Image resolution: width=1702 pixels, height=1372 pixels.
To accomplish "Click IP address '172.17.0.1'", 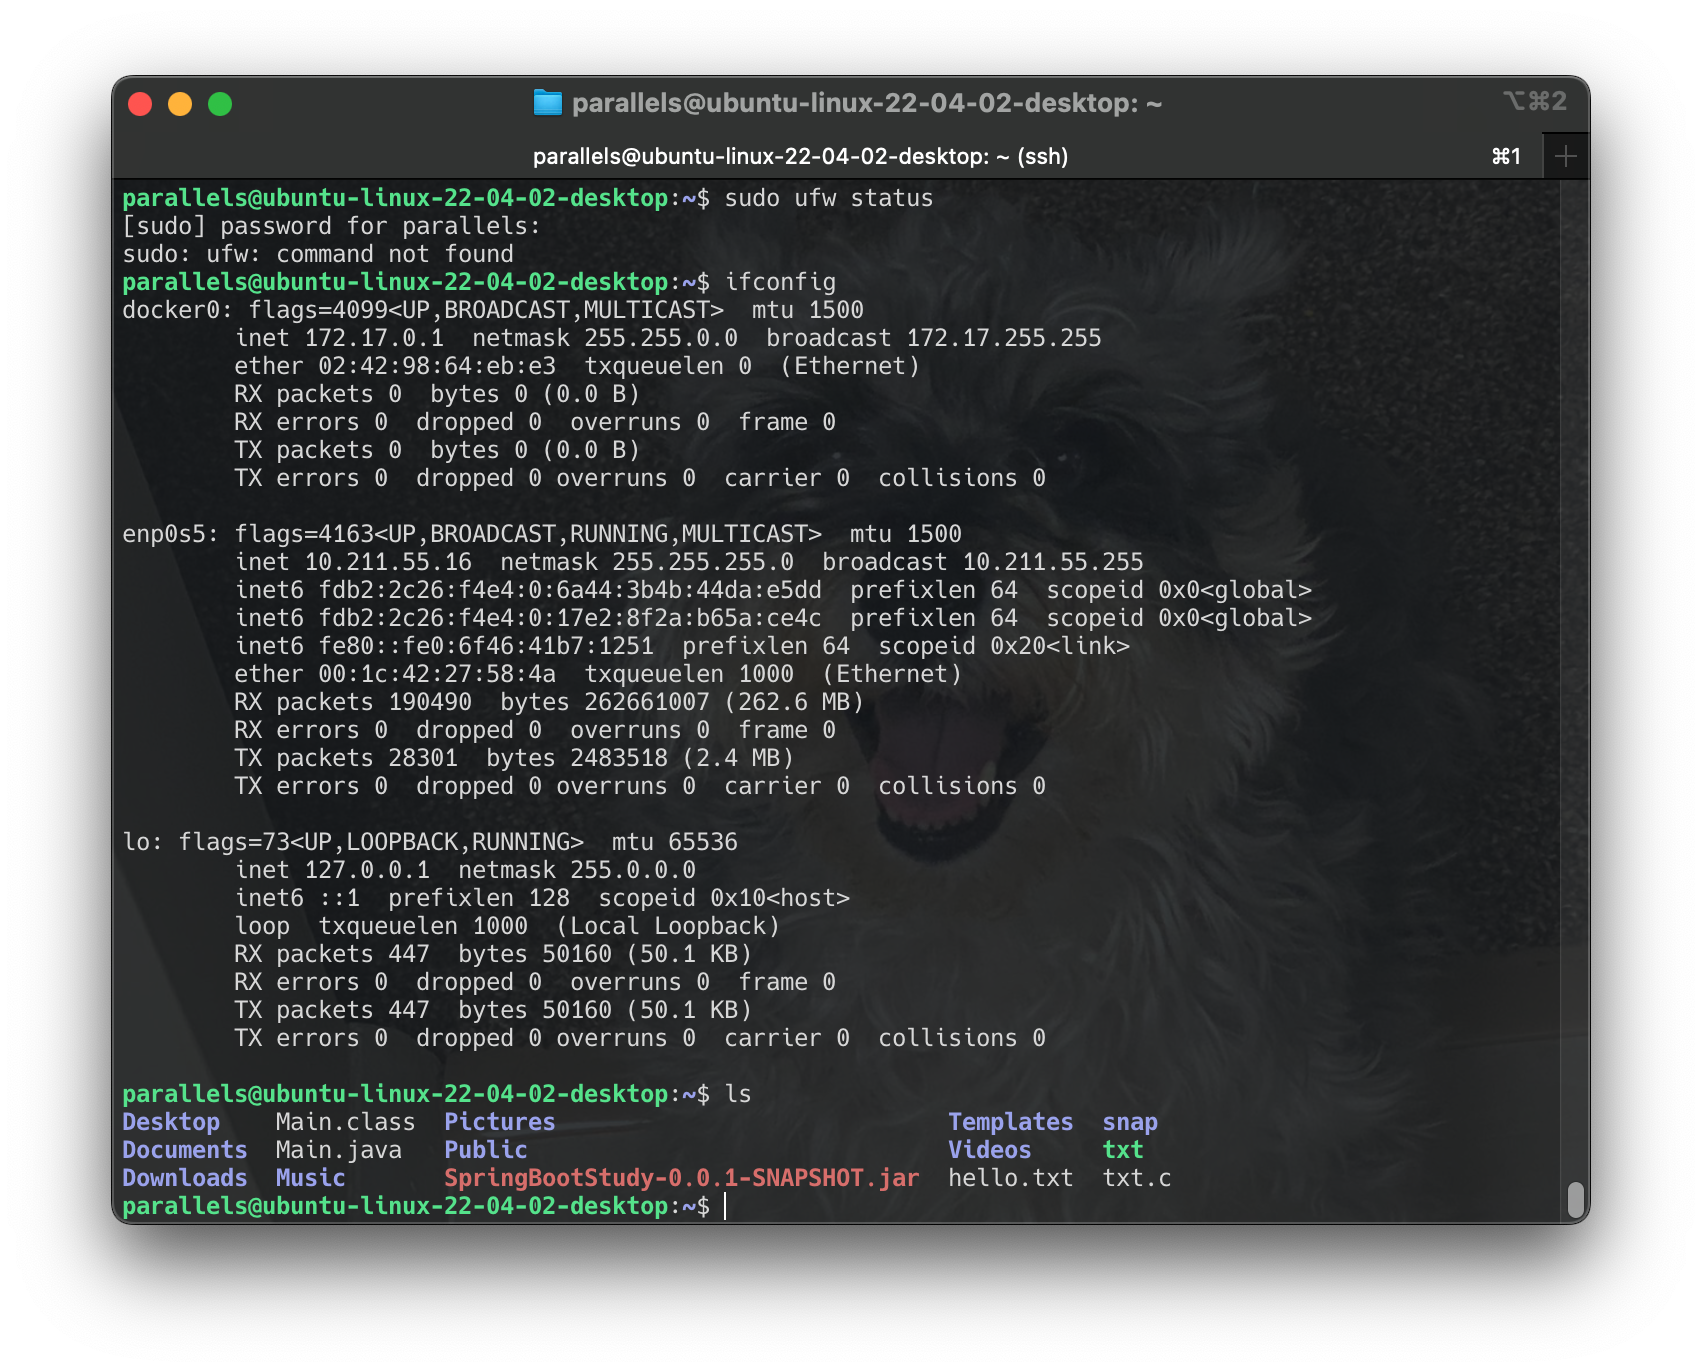I will pos(374,338).
